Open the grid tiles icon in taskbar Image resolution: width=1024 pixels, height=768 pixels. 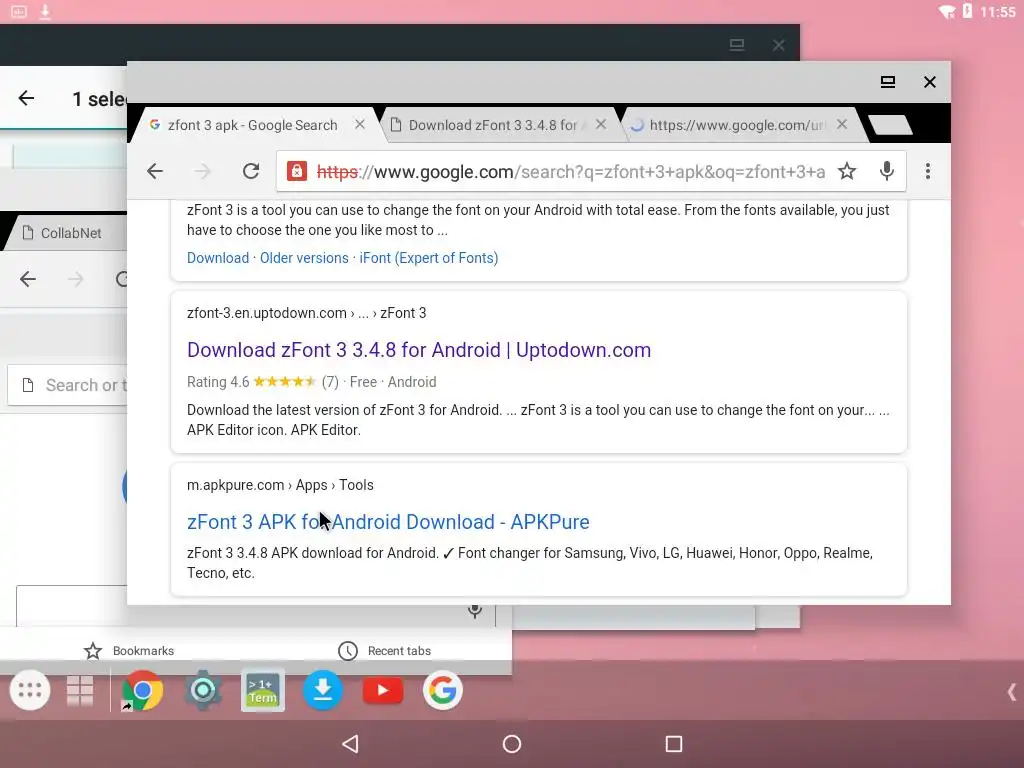tap(80, 690)
